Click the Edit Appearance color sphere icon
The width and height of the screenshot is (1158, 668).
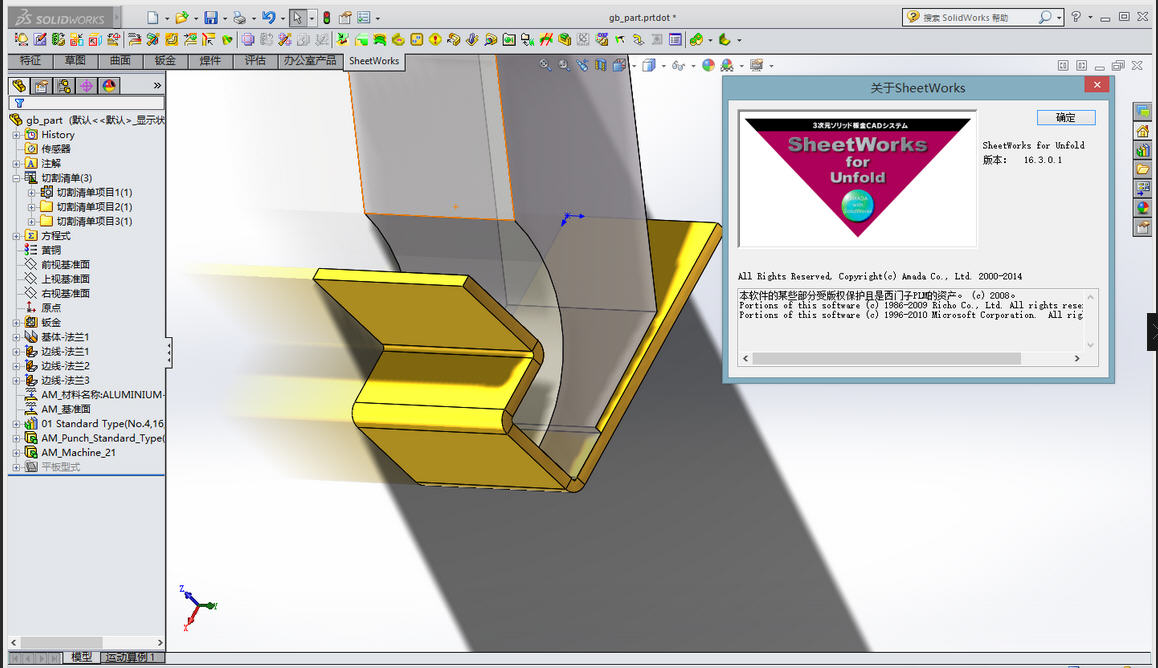[x=708, y=65]
